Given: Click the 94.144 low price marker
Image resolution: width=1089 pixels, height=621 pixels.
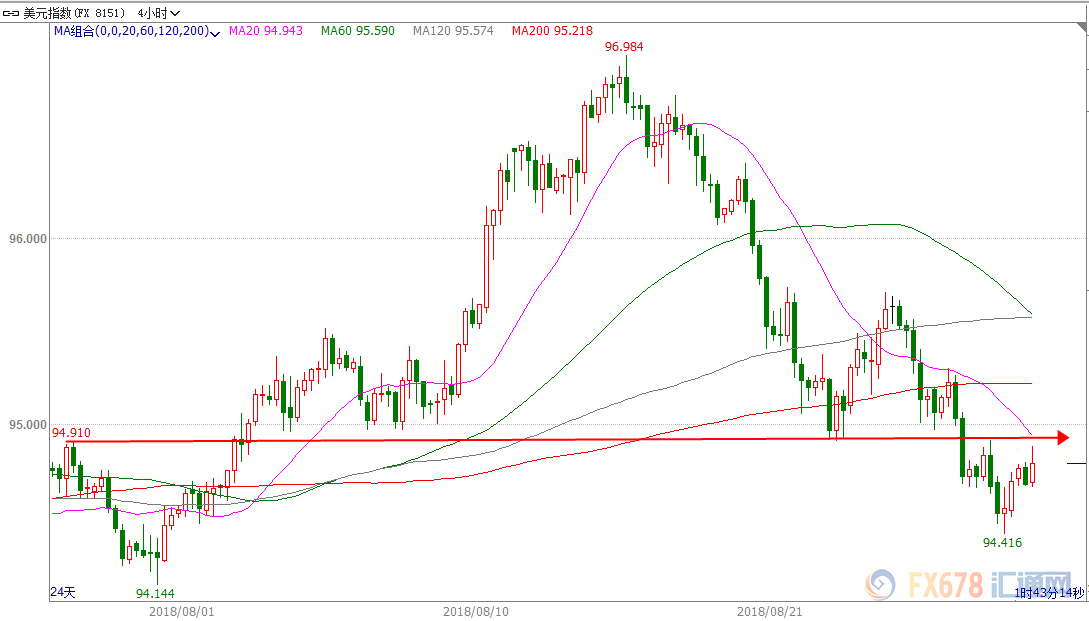Looking at the screenshot, I should coord(155,593).
